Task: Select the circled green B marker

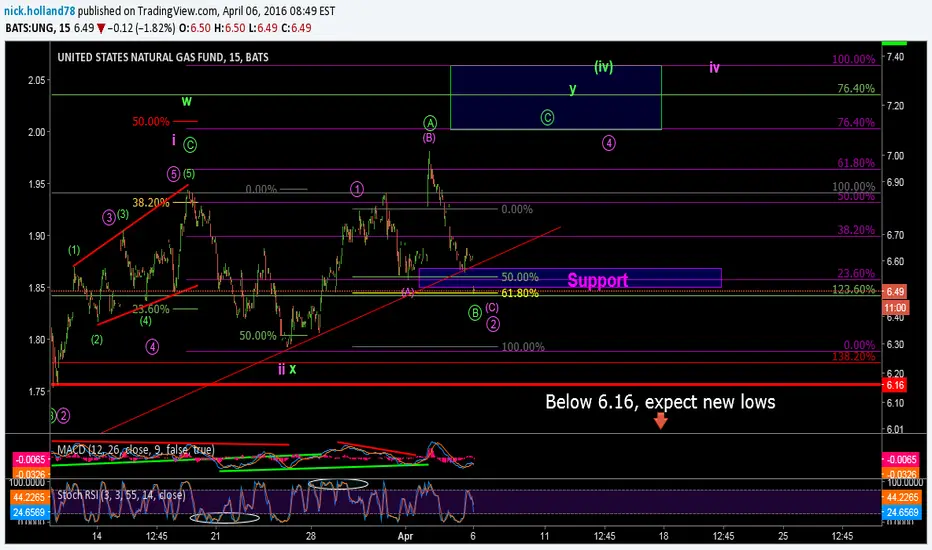Action: tap(474, 313)
